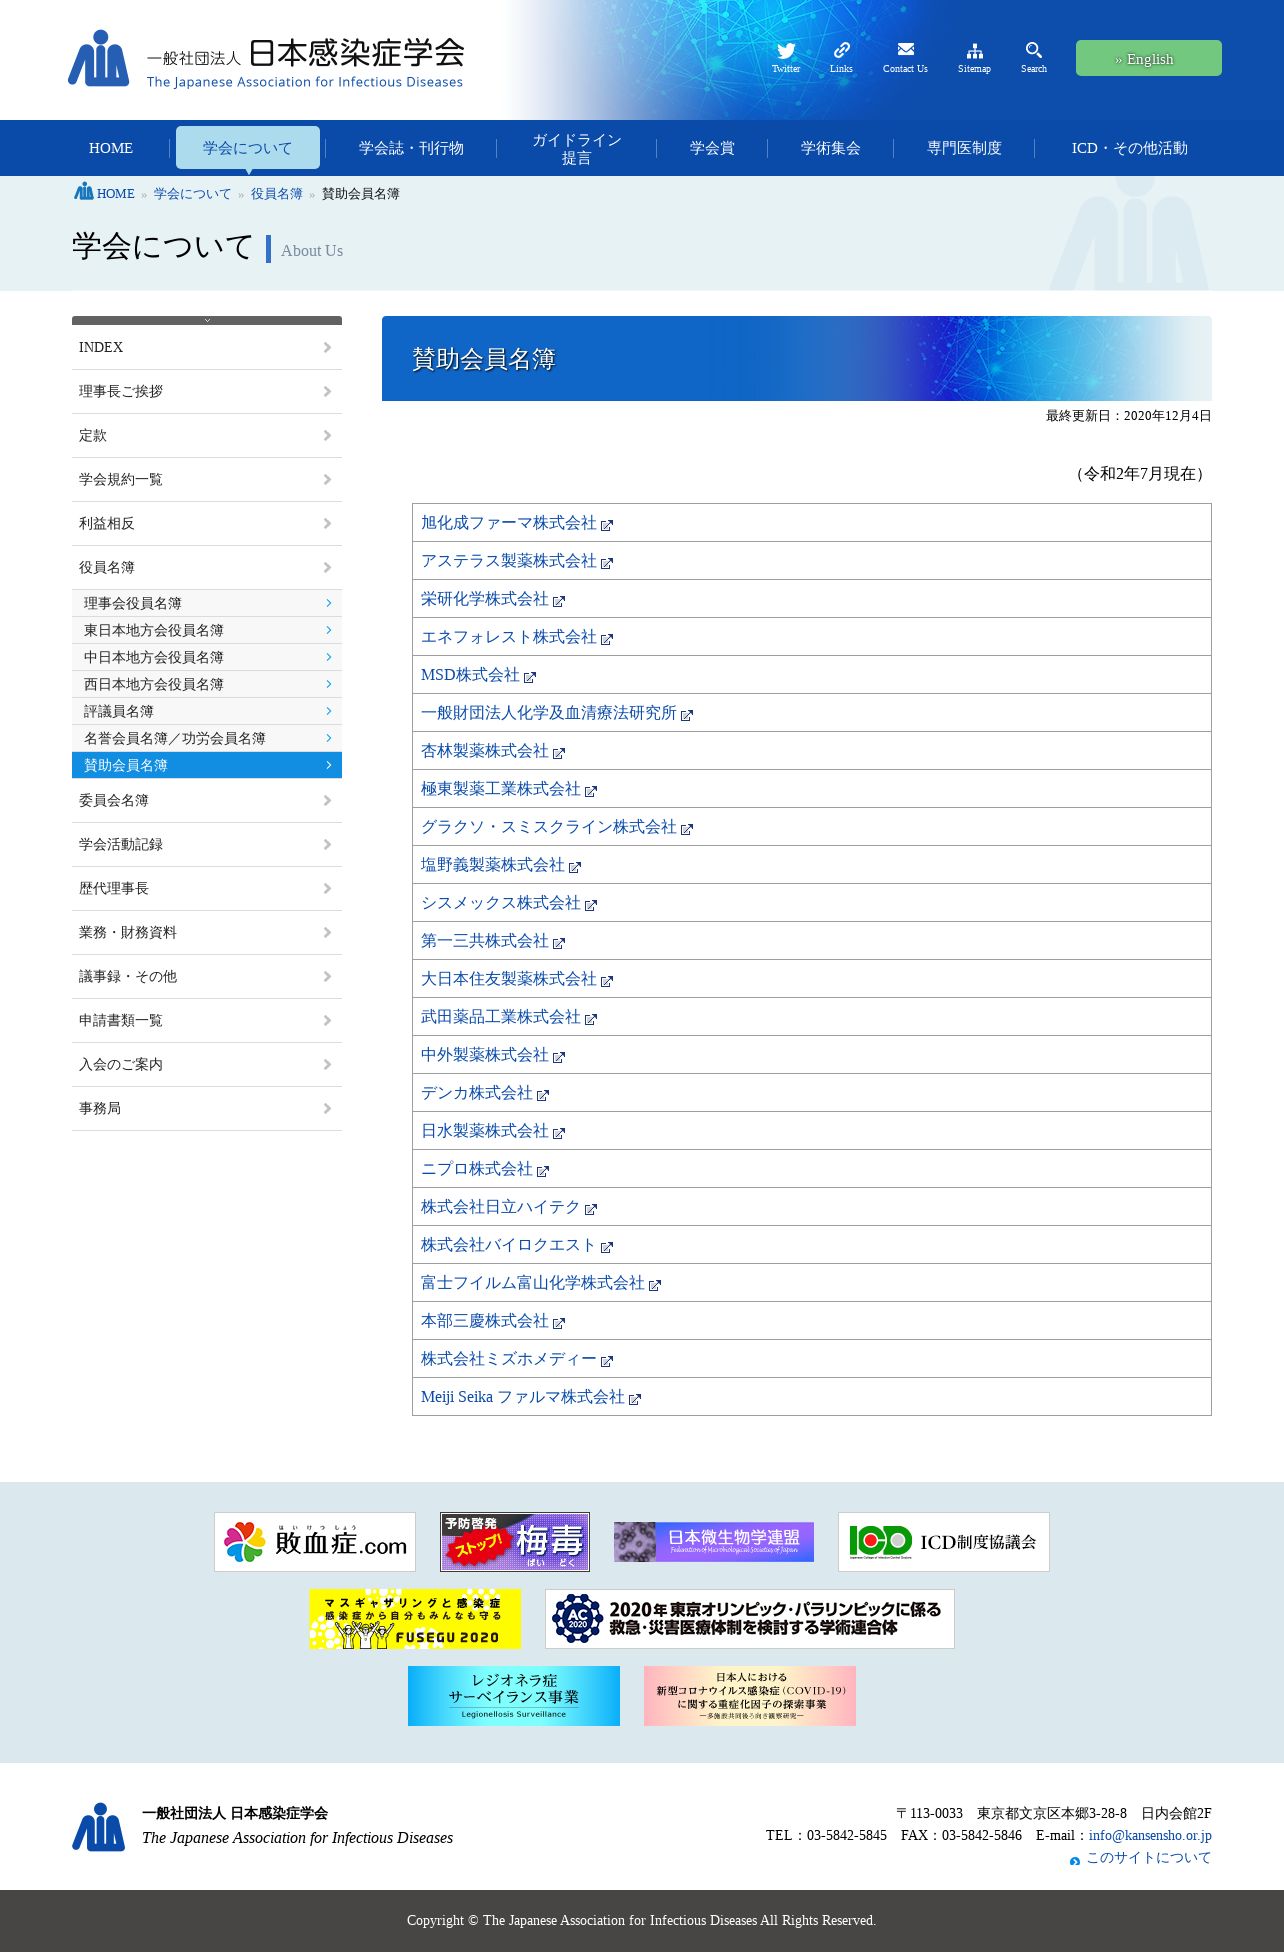Open 学会活動記録 sidebar item
The height and width of the screenshot is (1952, 1284).
[207, 845]
